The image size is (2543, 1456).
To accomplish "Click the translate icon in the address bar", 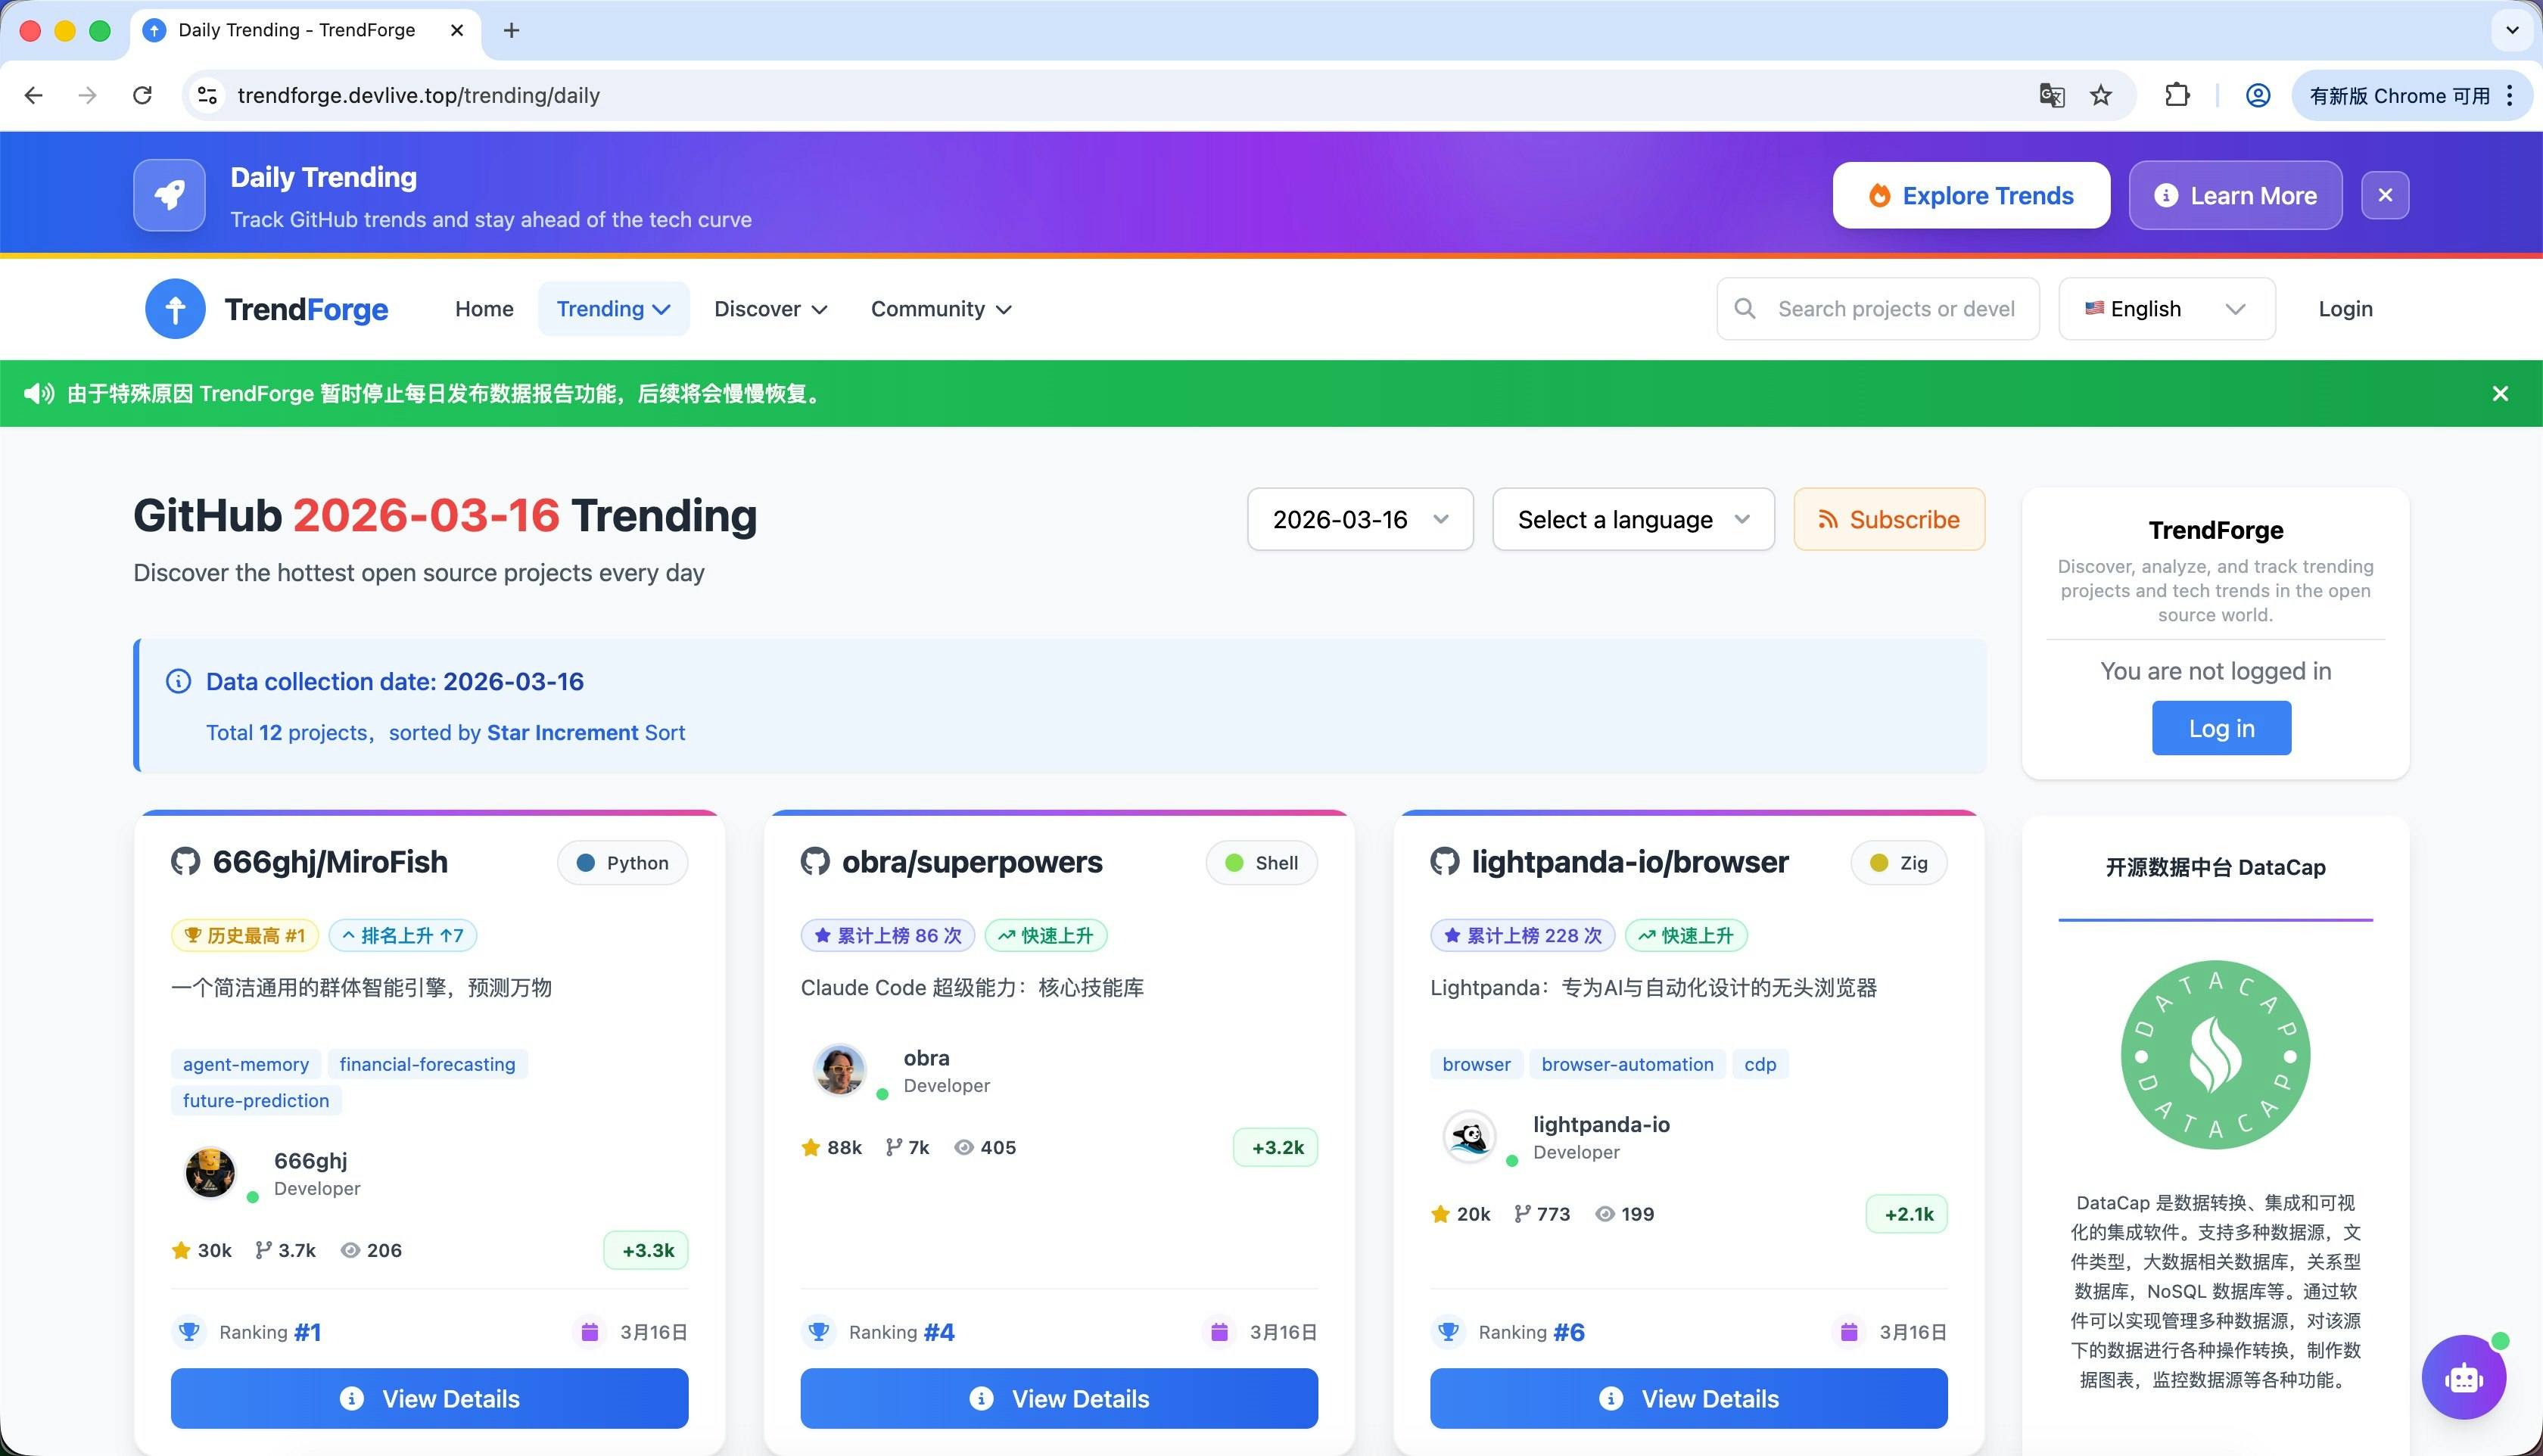I will click(2052, 95).
